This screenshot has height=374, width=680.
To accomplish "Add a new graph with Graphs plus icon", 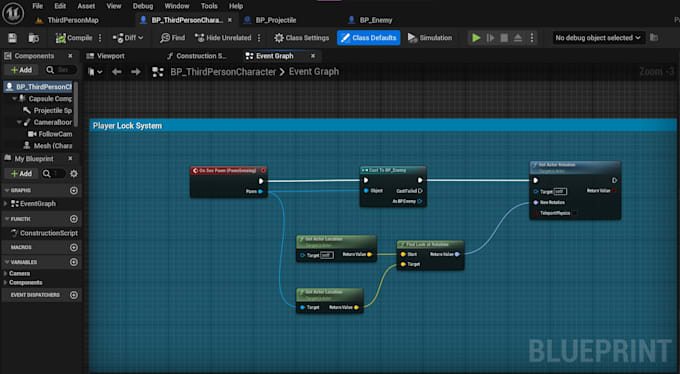I will tap(74, 190).
